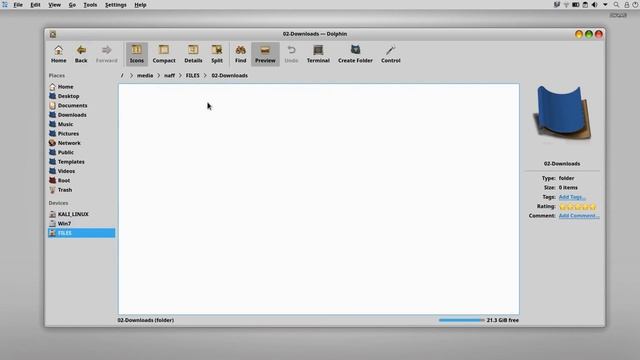Screen dimensions: 640x360
Task: Switch to Compact view mode
Action: point(164,54)
